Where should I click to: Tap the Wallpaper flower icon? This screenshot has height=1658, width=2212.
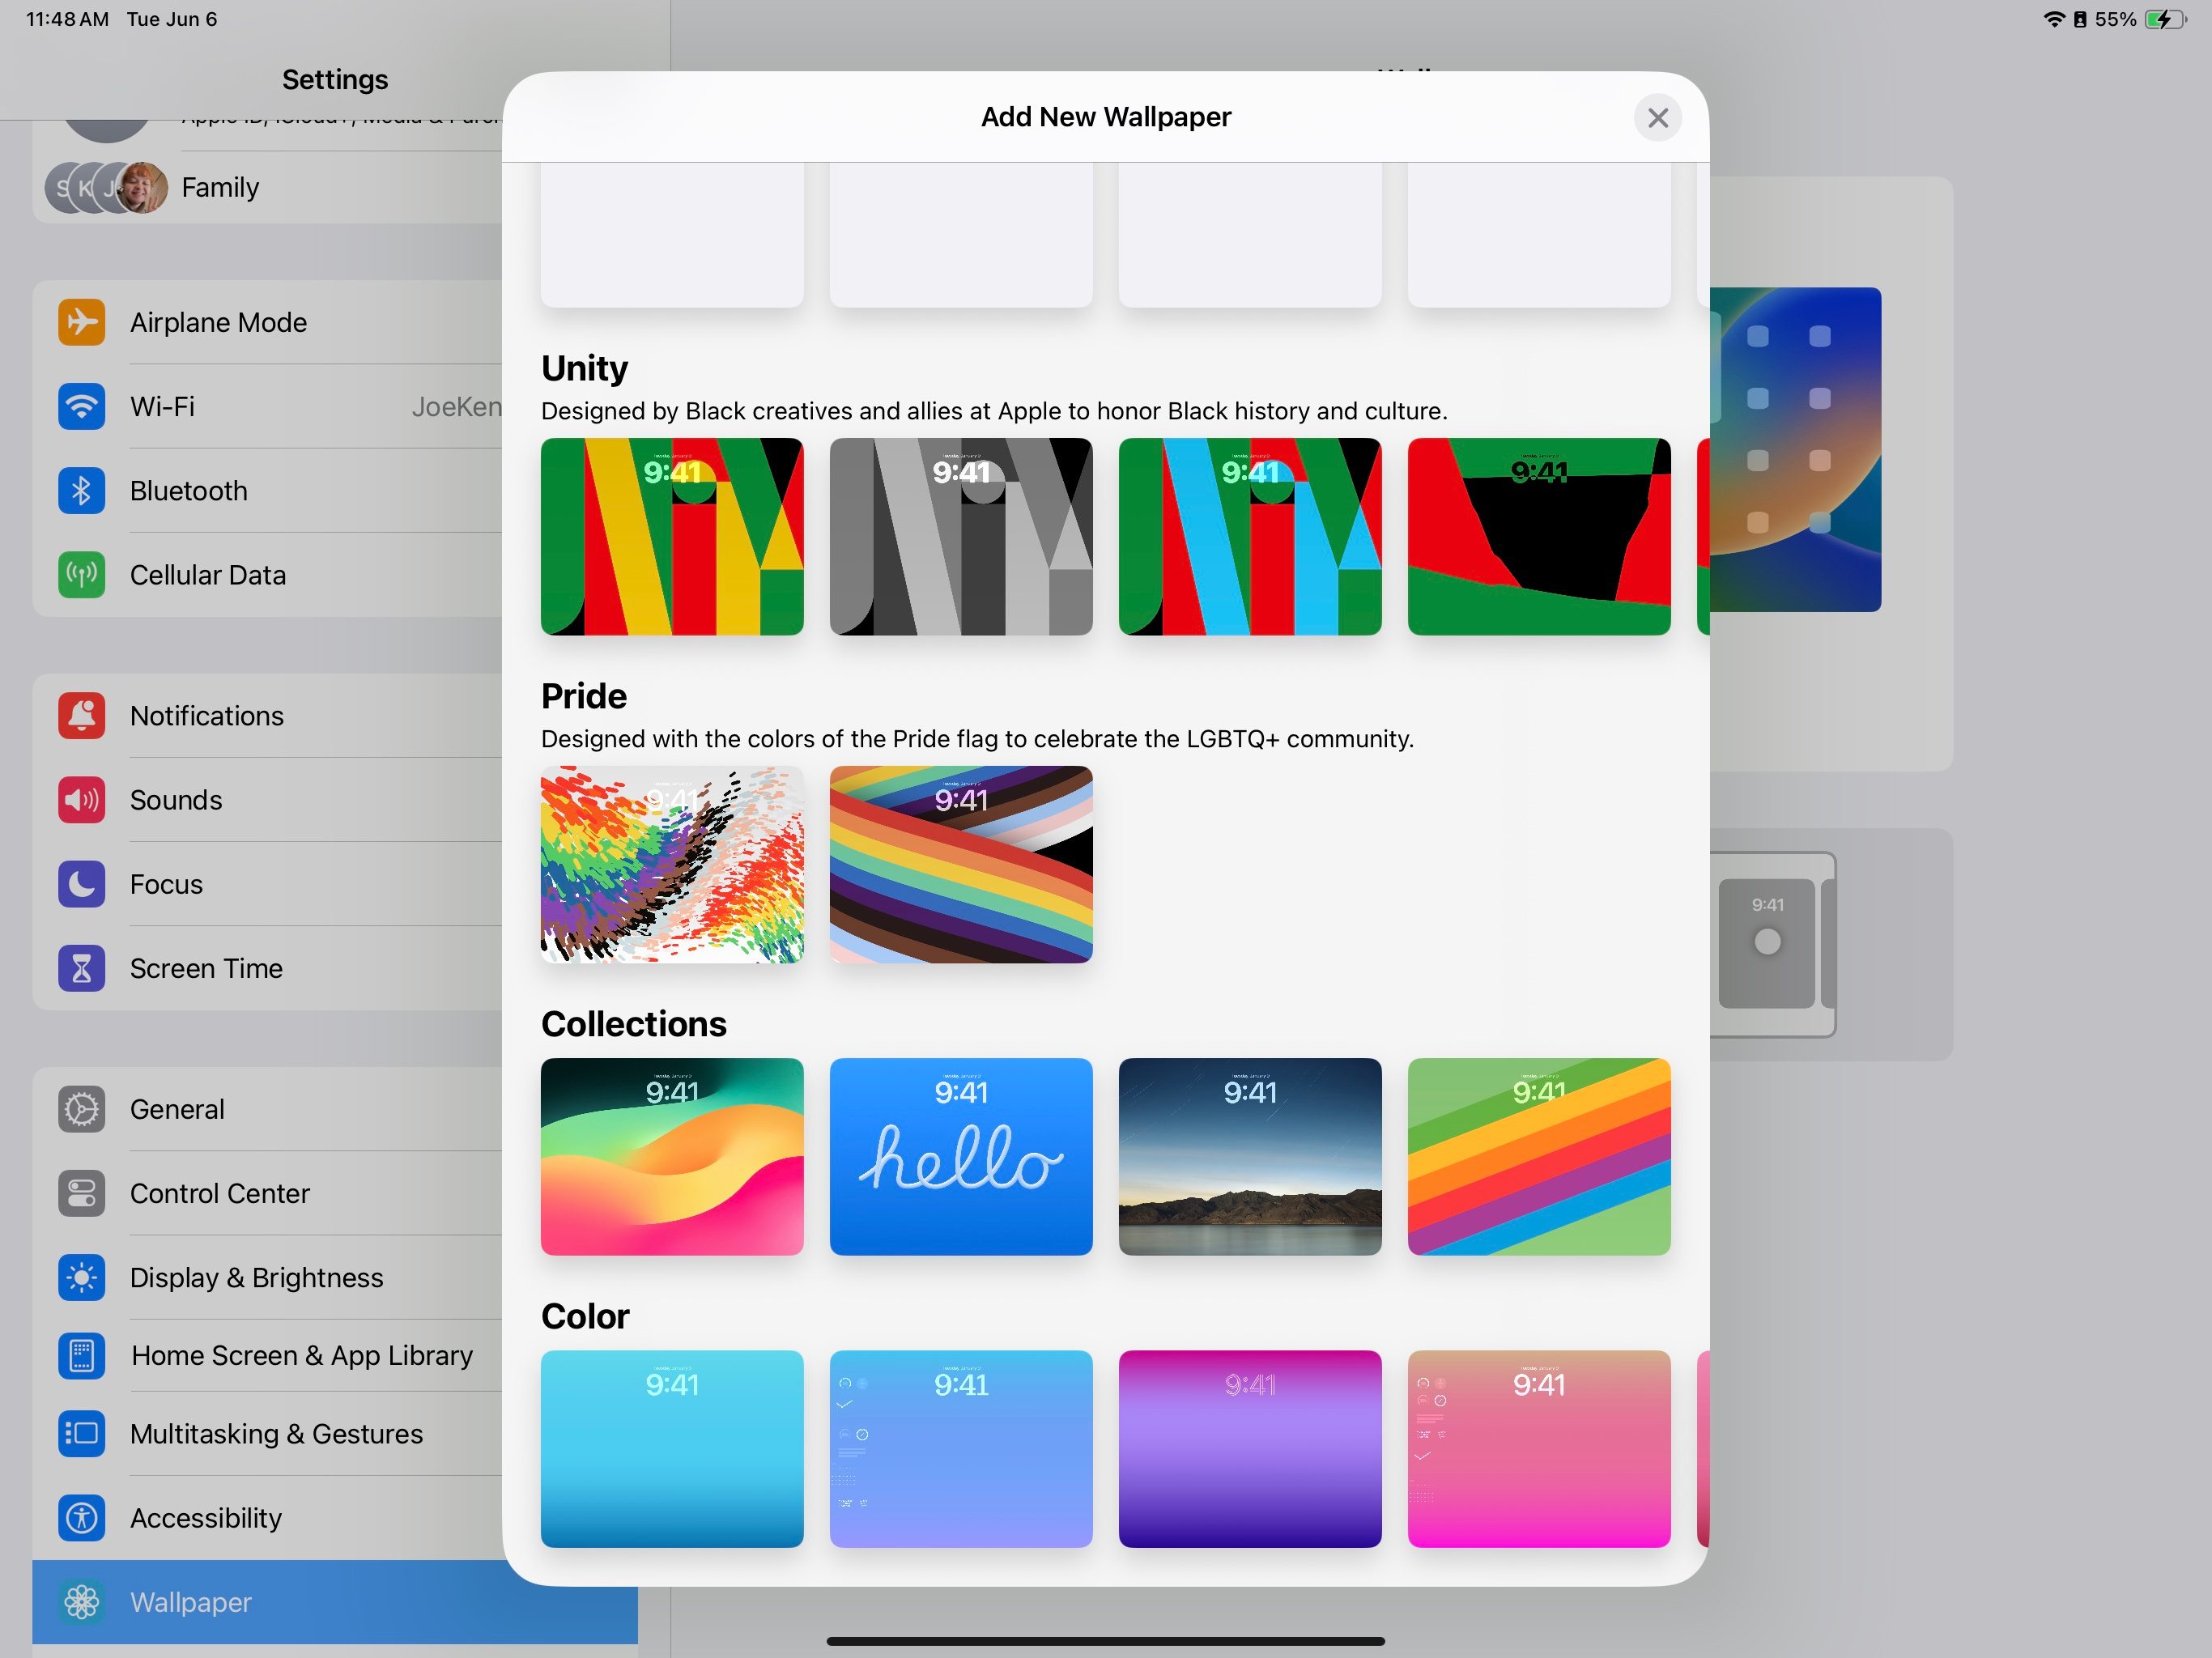tap(81, 1601)
